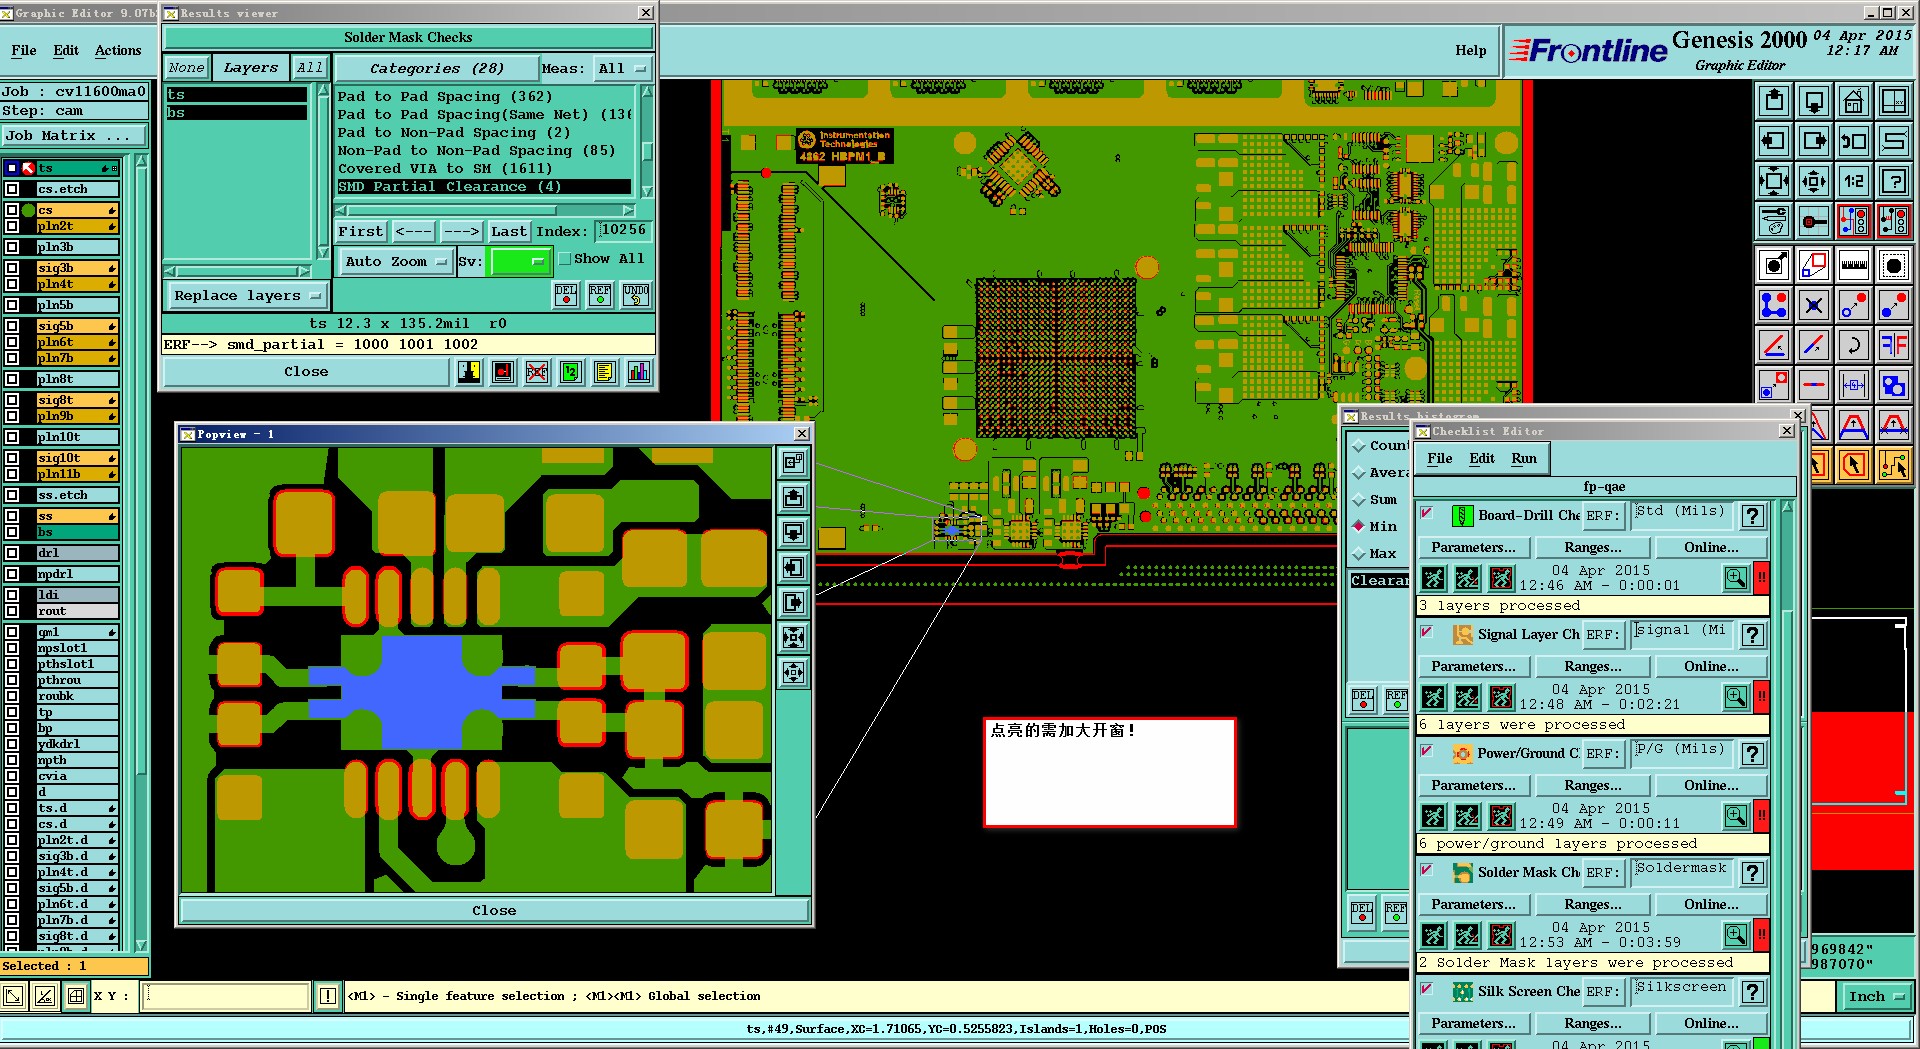Click the exclamation icon in the bottom bar
Screen dimensions: 1920x1049
point(328,996)
